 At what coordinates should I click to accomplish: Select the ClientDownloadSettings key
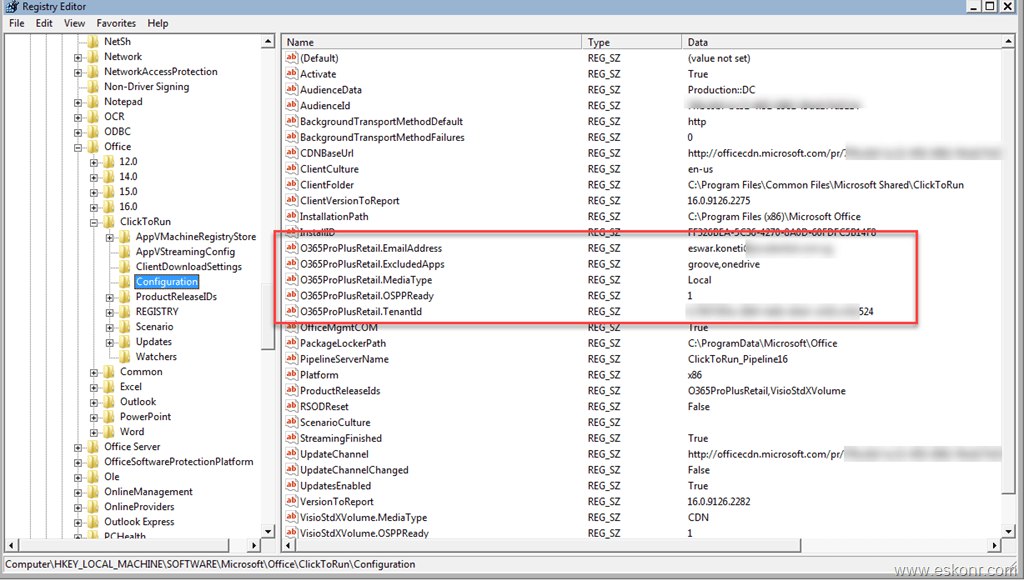(189, 266)
